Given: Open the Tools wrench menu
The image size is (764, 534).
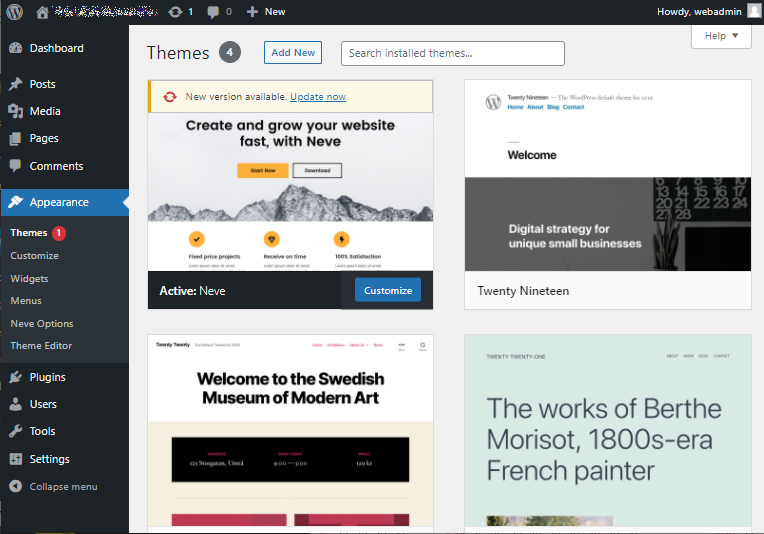Looking at the screenshot, I should pyautogui.click(x=15, y=431).
